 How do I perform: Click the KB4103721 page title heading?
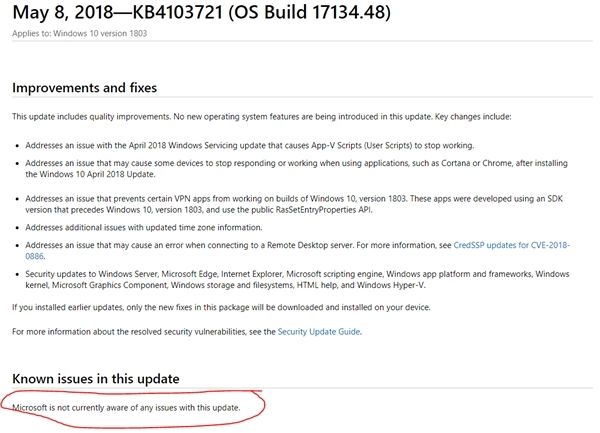pos(202,12)
